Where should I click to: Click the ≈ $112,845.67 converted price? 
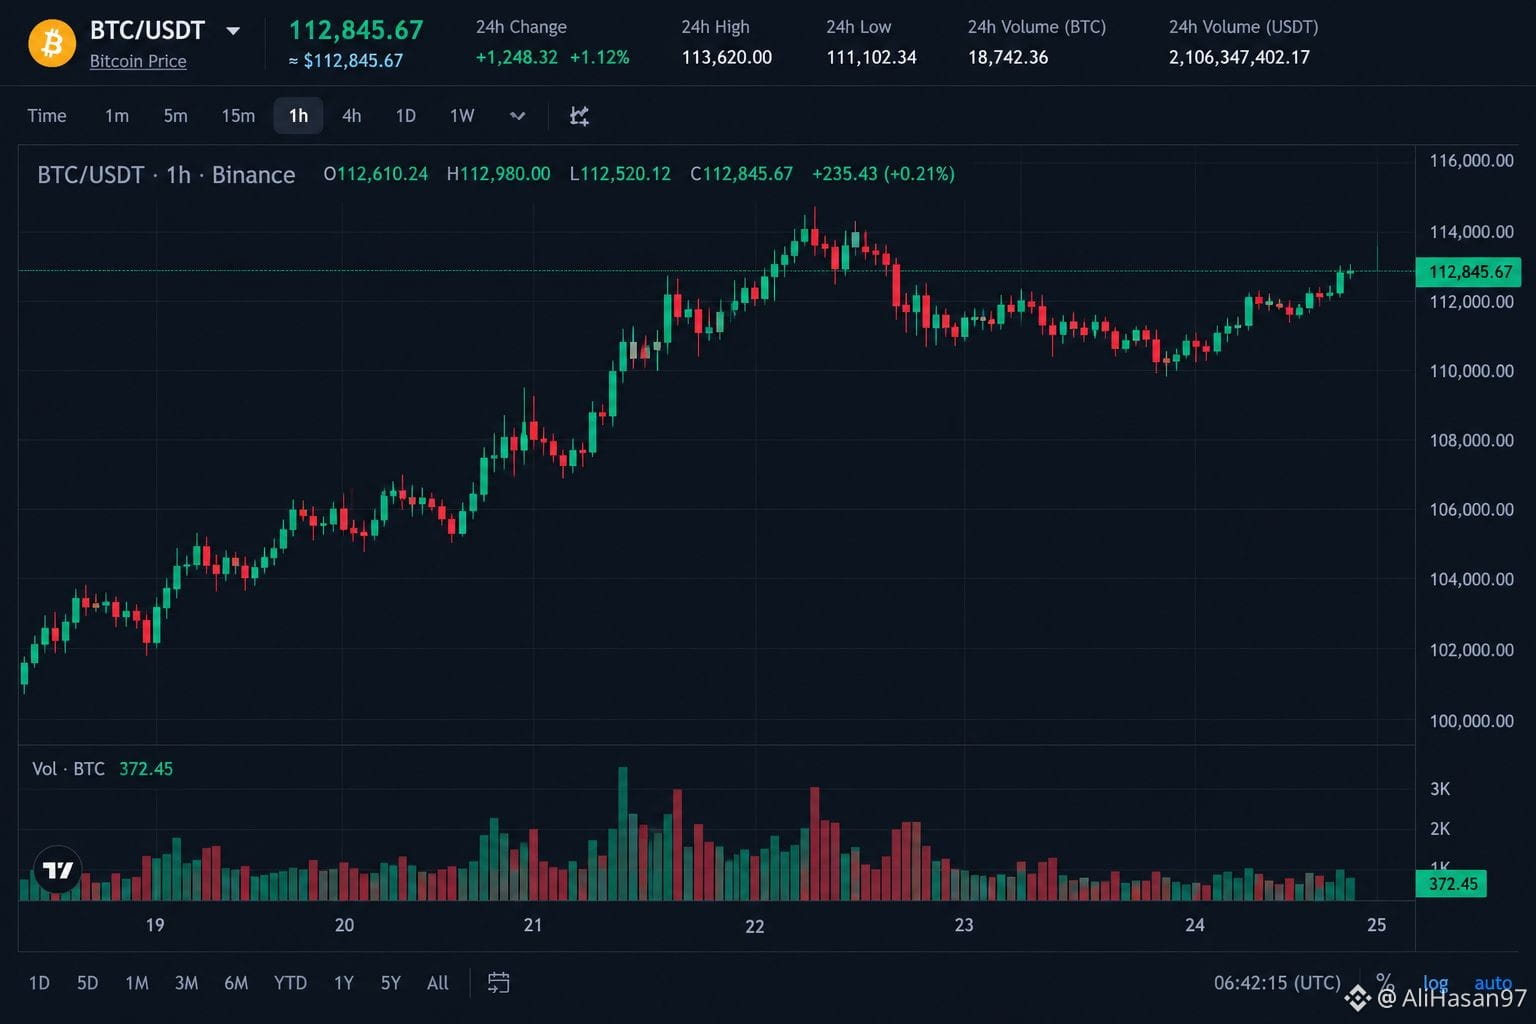346,61
